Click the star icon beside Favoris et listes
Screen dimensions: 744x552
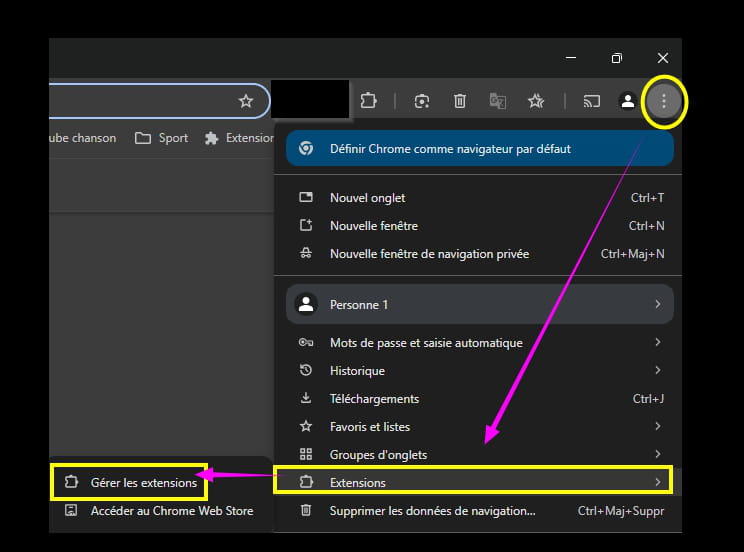306,426
